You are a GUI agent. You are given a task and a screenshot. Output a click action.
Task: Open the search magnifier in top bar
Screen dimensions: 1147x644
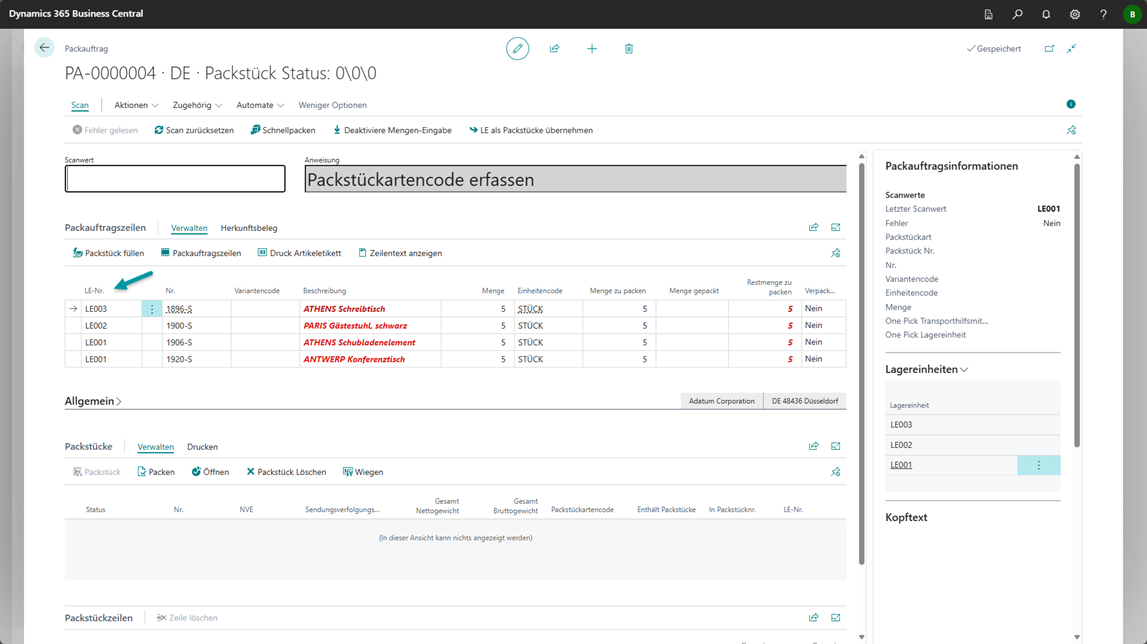1017,14
